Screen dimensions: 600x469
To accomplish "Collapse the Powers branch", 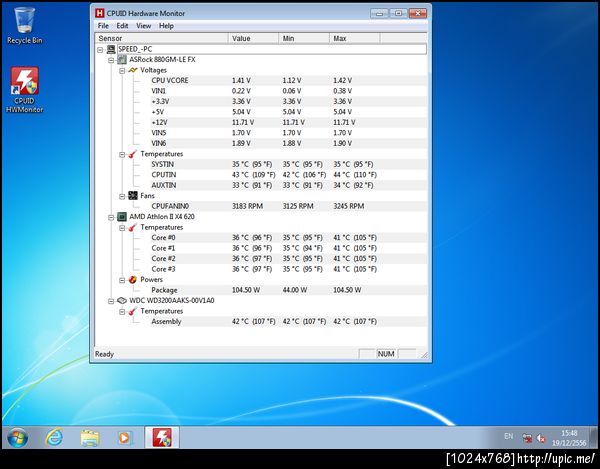I will pos(122,280).
